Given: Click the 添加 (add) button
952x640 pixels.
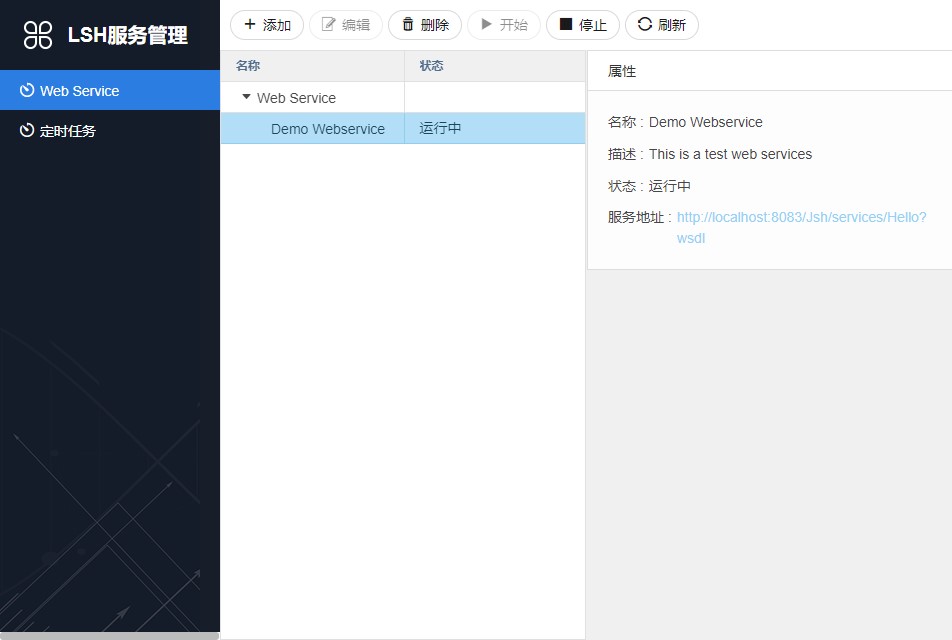Looking at the screenshot, I should [x=267, y=25].
